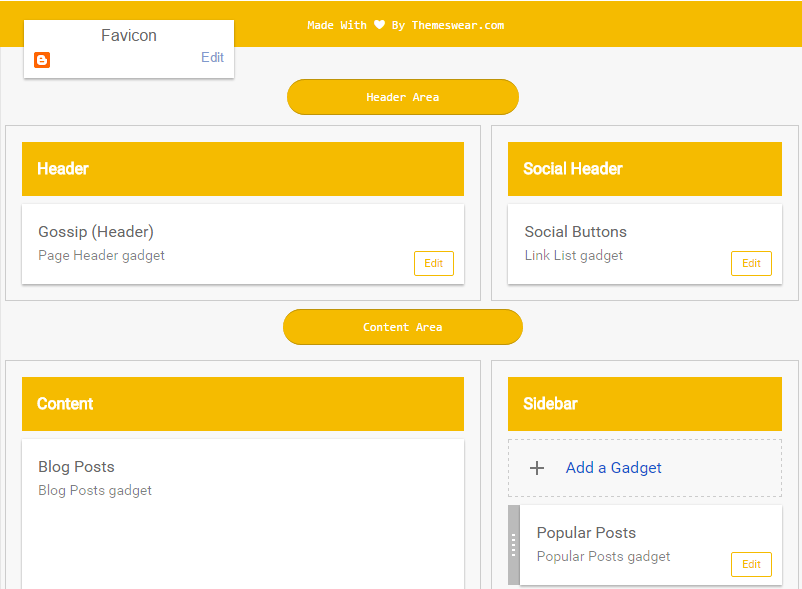The image size is (802, 589).
Task: Edit the Gossip (Header) gadget
Action: (433, 263)
